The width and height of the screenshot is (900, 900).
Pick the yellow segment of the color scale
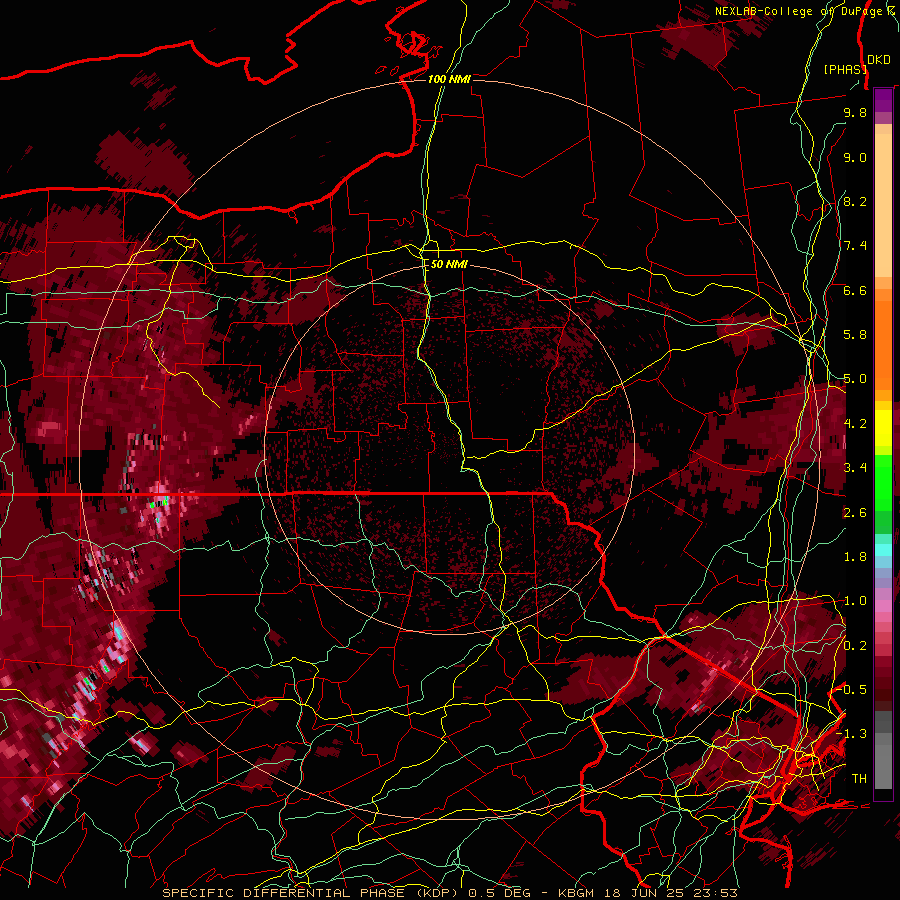[x=883, y=428]
